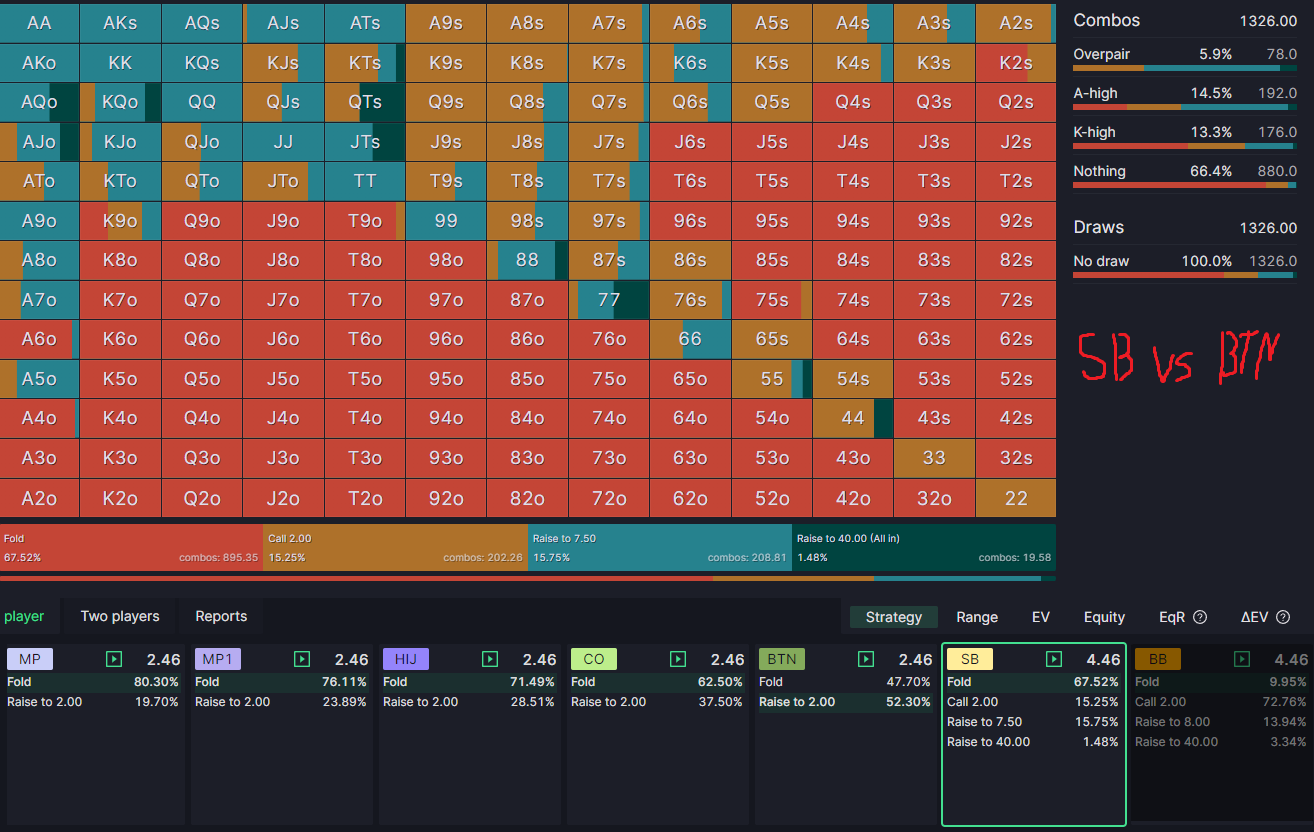Click the Raise to 7.50 action bar segment
This screenshot has width=1314, height=832.
[x=660, y=547]
